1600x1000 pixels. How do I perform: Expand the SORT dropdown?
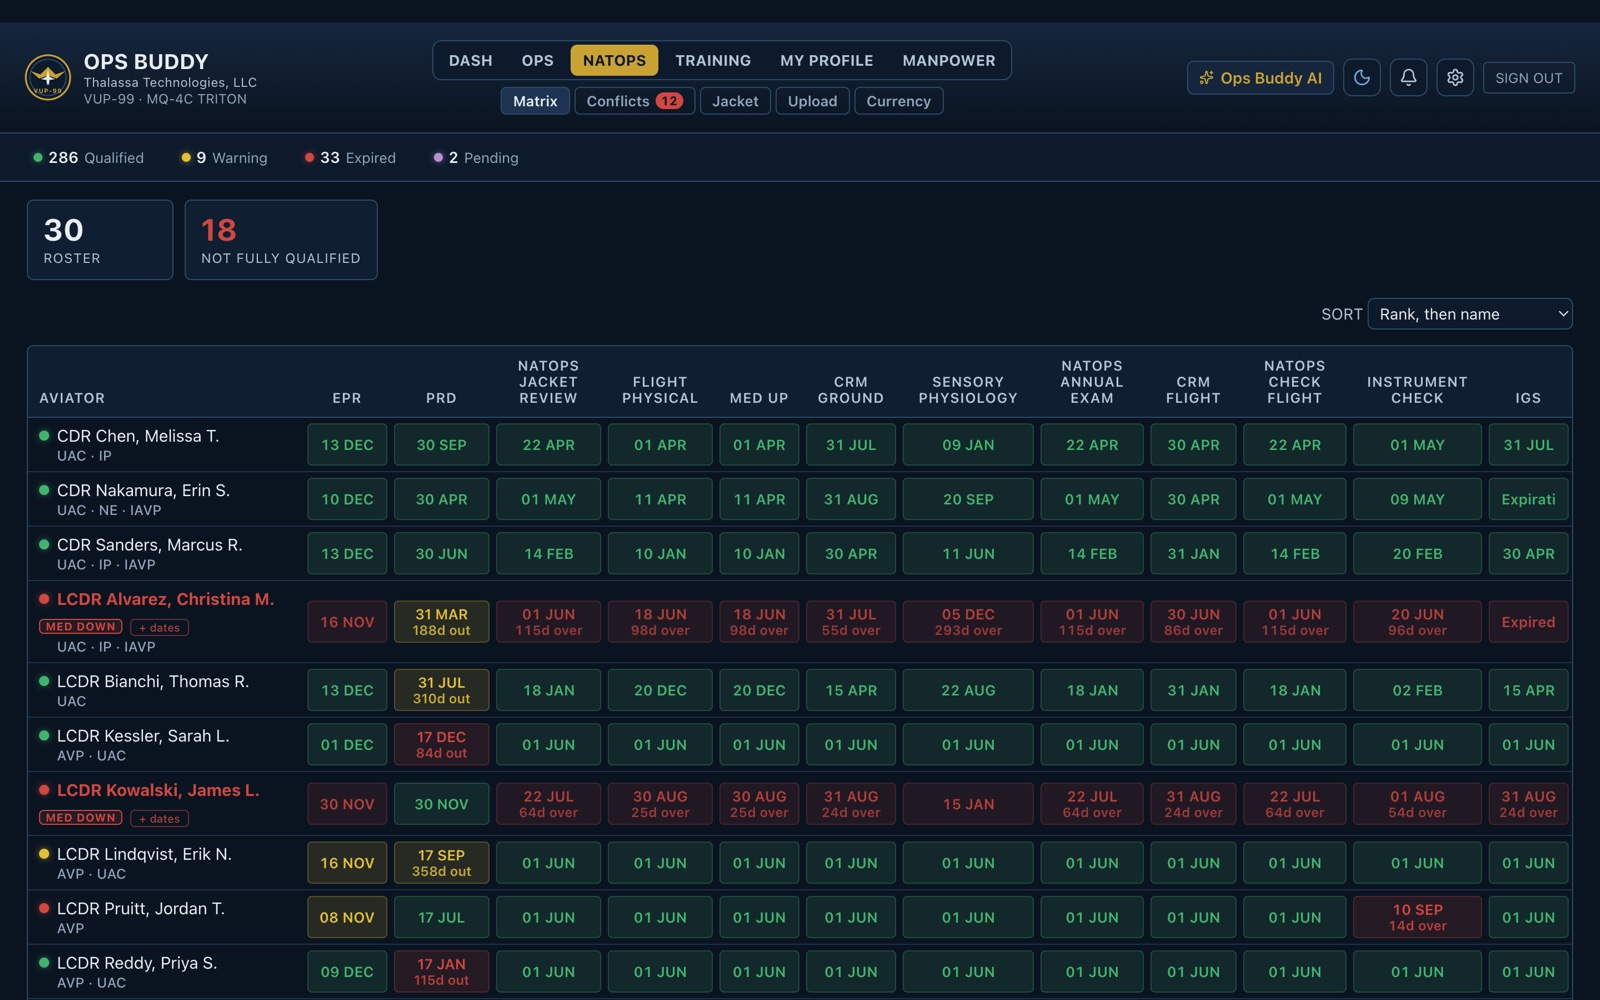coord(1469,314)
